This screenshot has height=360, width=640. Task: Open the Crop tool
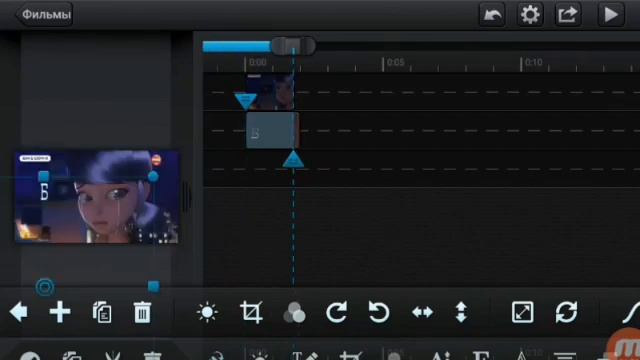tap(251, 312)
